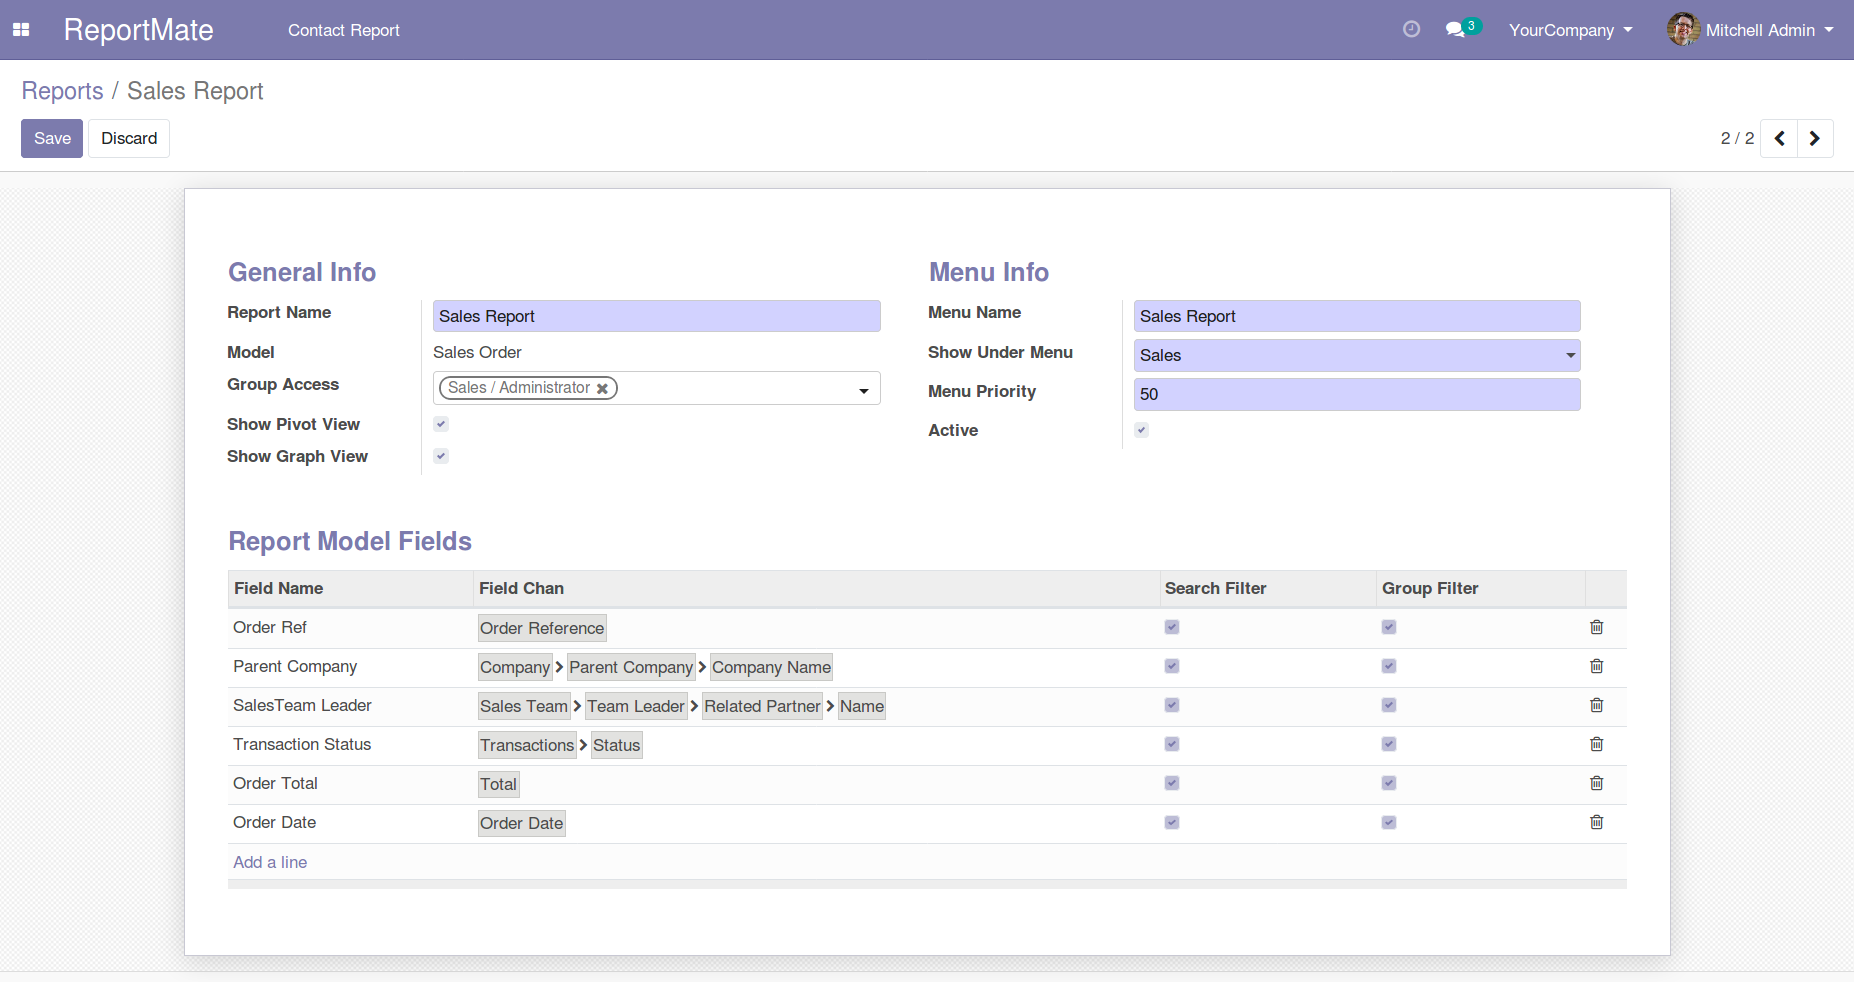
Task: Delete the Order Ref row
Action: point(1596,627)
